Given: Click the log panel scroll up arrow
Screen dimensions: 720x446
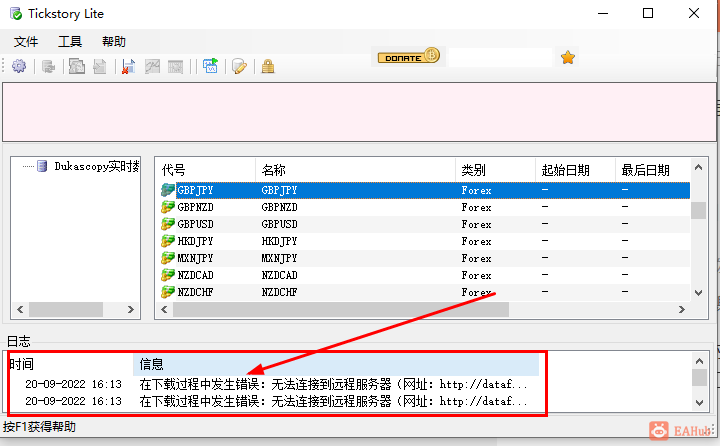Looking at the screenshot, I should coord(699,361).
